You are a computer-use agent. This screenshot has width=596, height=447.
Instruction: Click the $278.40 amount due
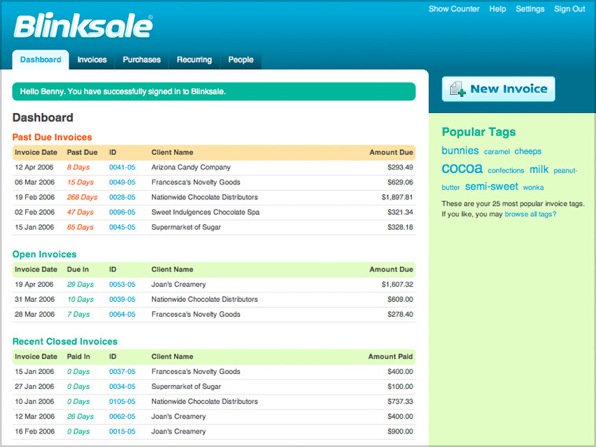tap(400, 314)
